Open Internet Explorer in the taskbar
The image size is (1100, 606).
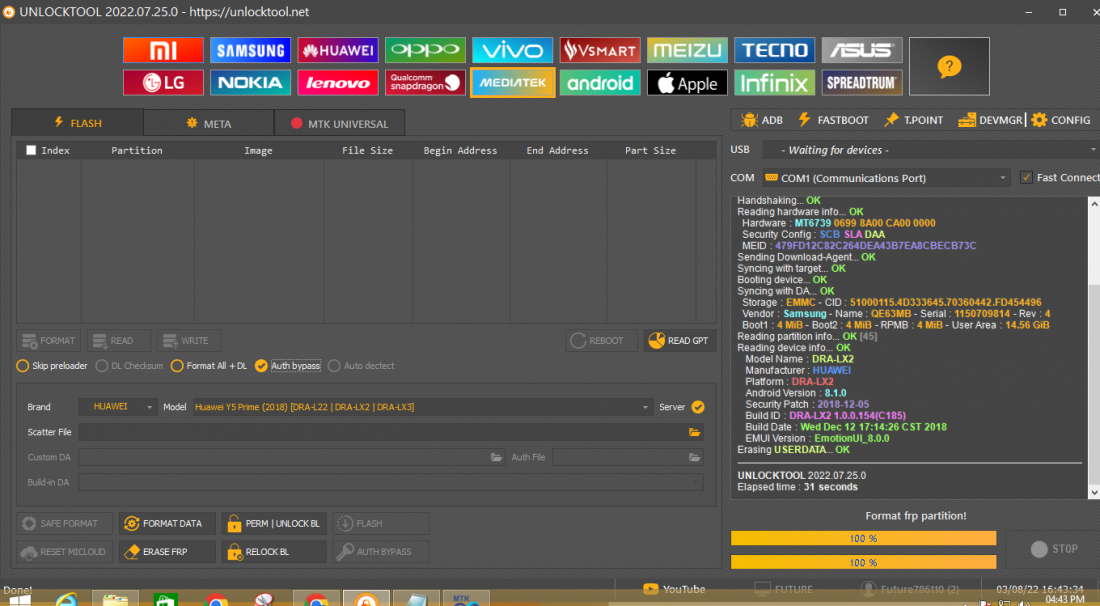click(67, 600)
